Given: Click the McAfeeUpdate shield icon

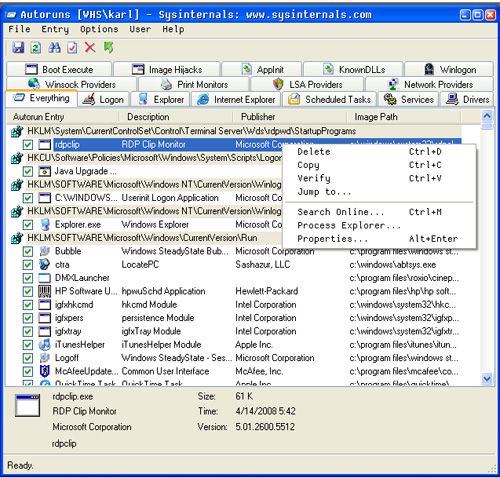Looking at the screenshot, I should 44,371.
